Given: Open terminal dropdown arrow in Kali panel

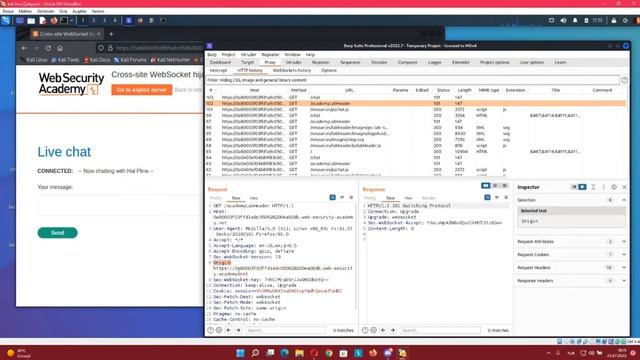Looking at the screenshot, I should click(71, 20).
